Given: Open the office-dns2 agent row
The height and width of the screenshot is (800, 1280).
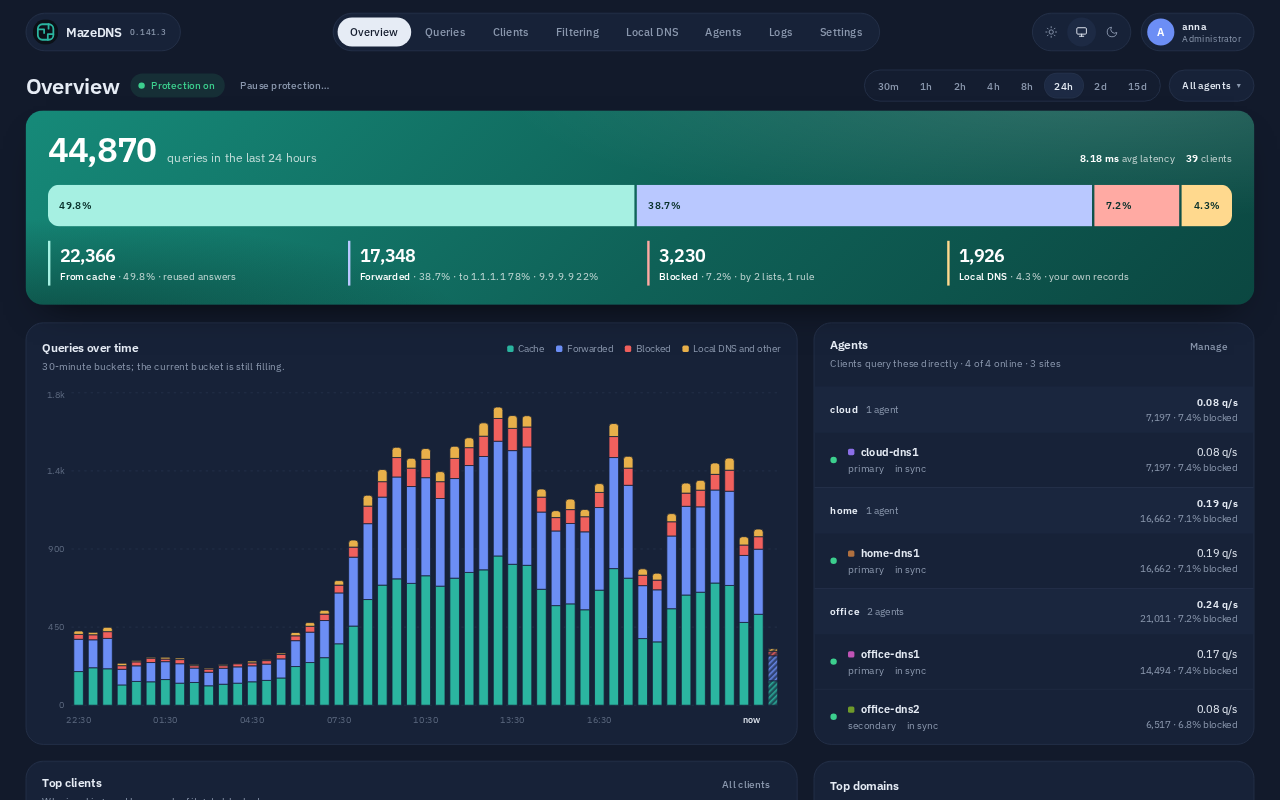Looking at the screenshot, I should 1034,716.
